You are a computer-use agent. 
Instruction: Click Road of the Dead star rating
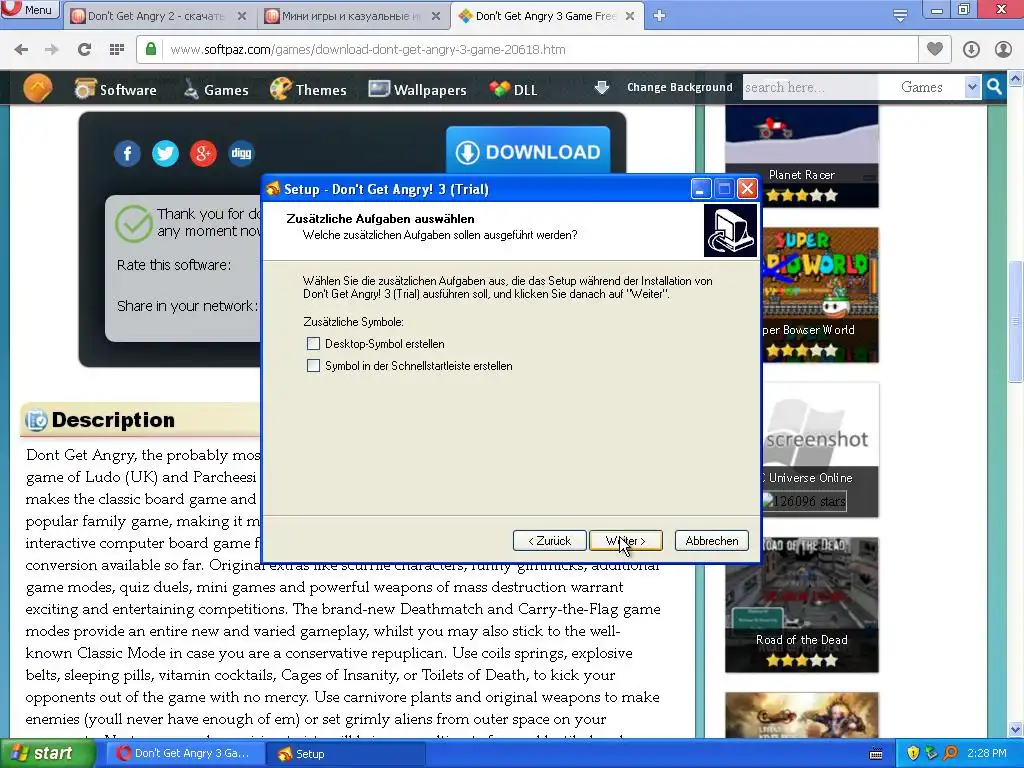click(801, 660)
